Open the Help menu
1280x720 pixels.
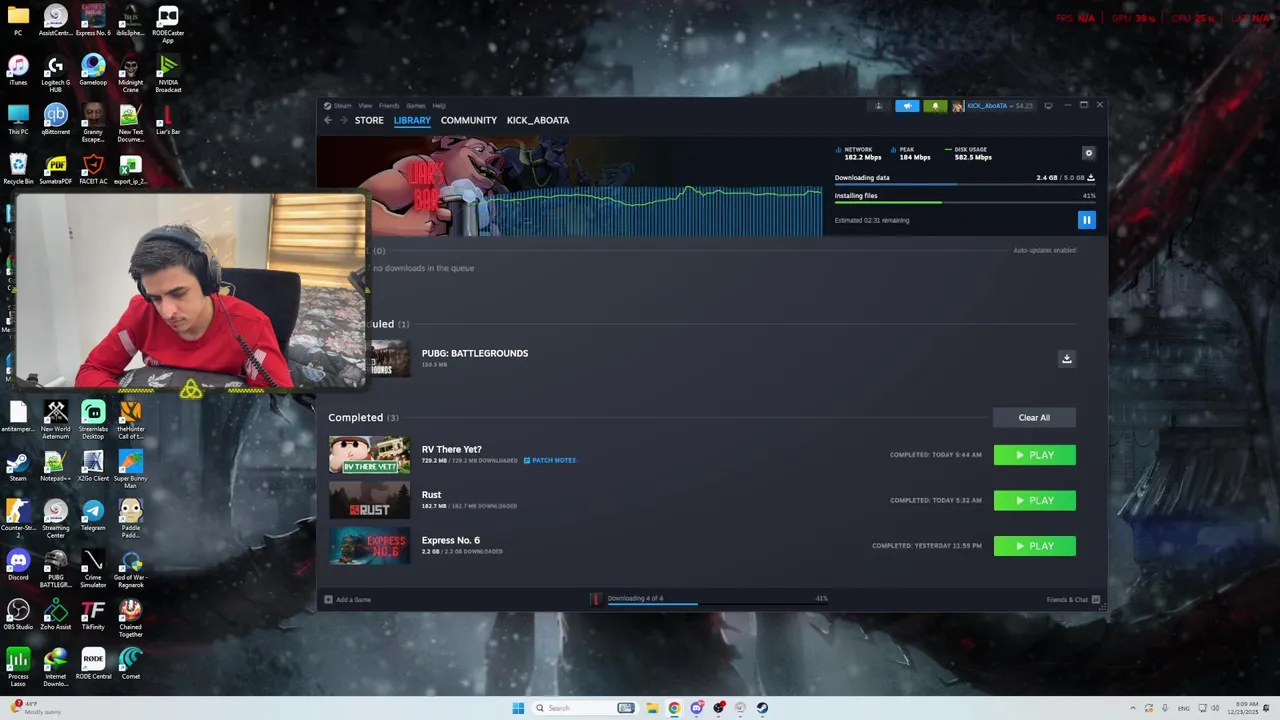point(439,105)
